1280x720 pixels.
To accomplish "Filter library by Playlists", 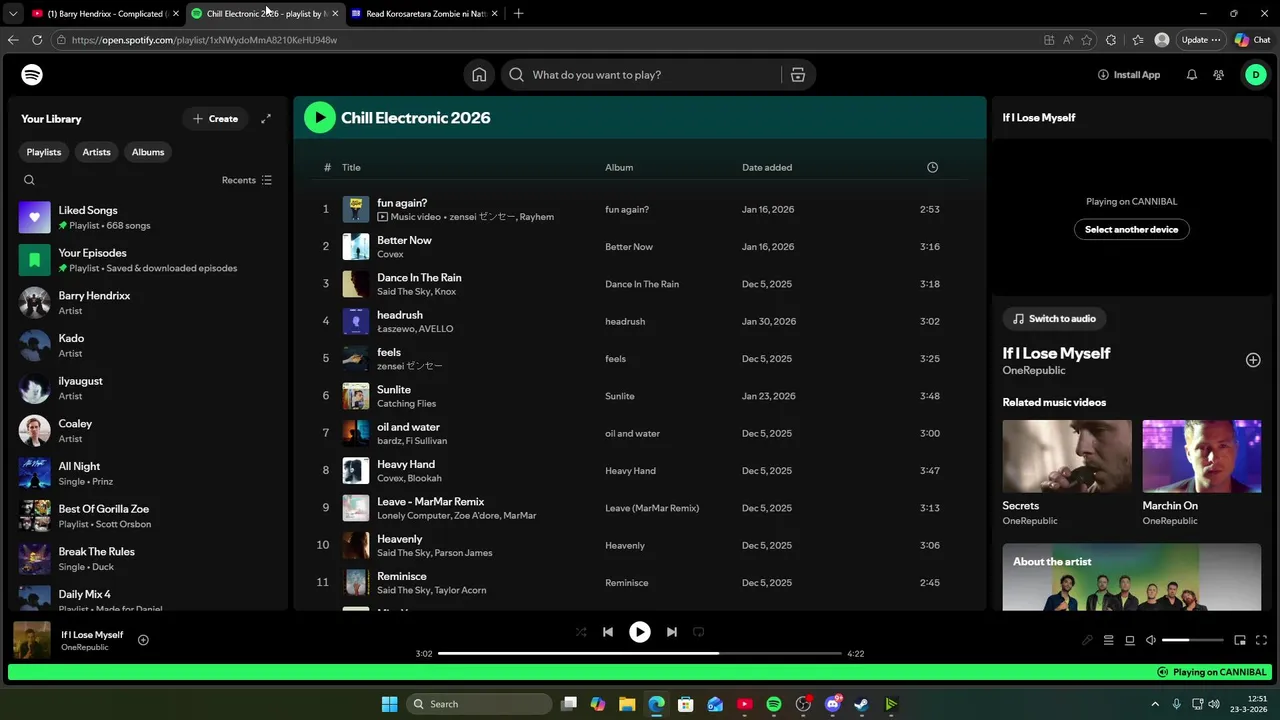I will coord(44,152).
